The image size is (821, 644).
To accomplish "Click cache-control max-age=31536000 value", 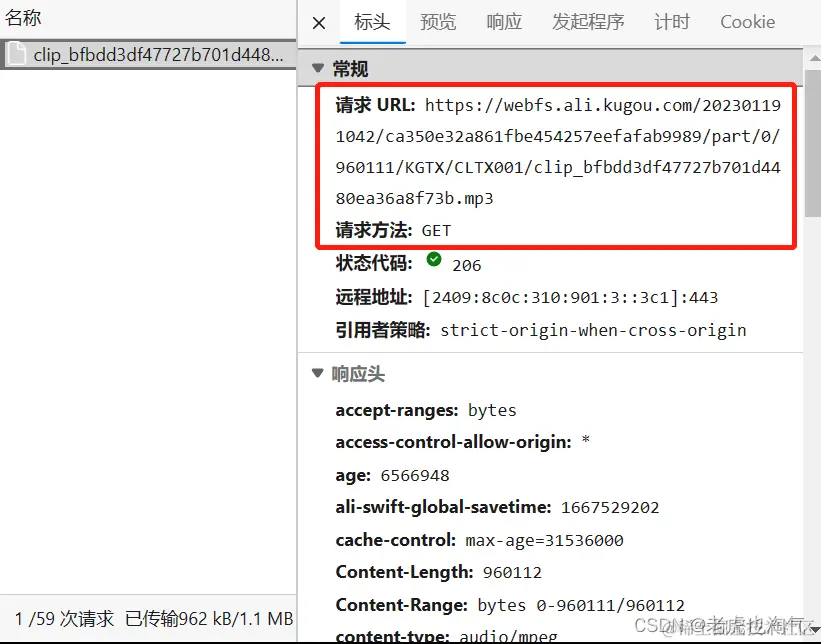I will pyautogui.click(x=545, y=540).
